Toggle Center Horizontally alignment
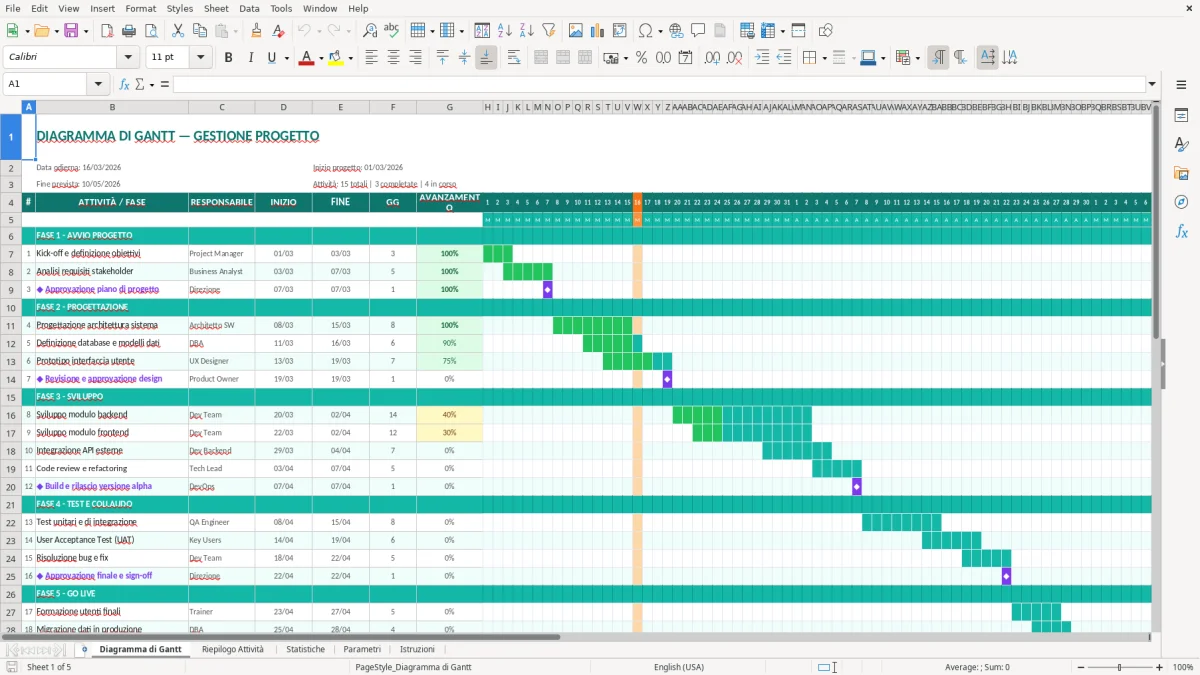1200x675 pixels. point(393,58)
